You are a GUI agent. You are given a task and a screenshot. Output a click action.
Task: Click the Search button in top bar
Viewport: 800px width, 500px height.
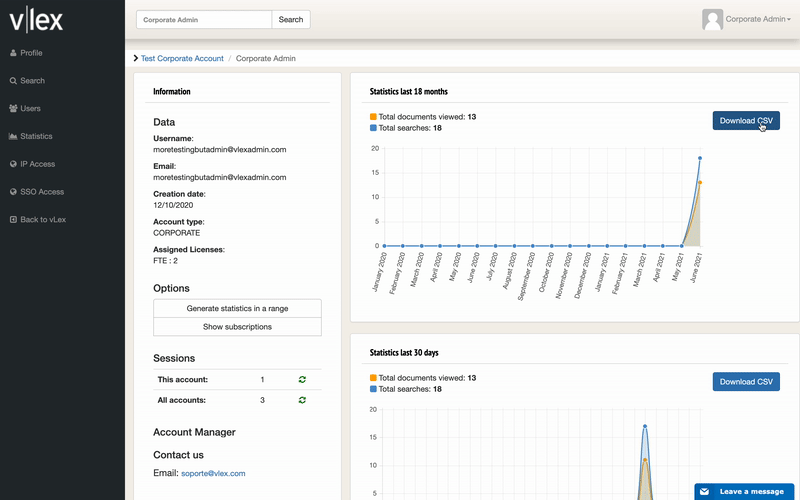(291, 19)
